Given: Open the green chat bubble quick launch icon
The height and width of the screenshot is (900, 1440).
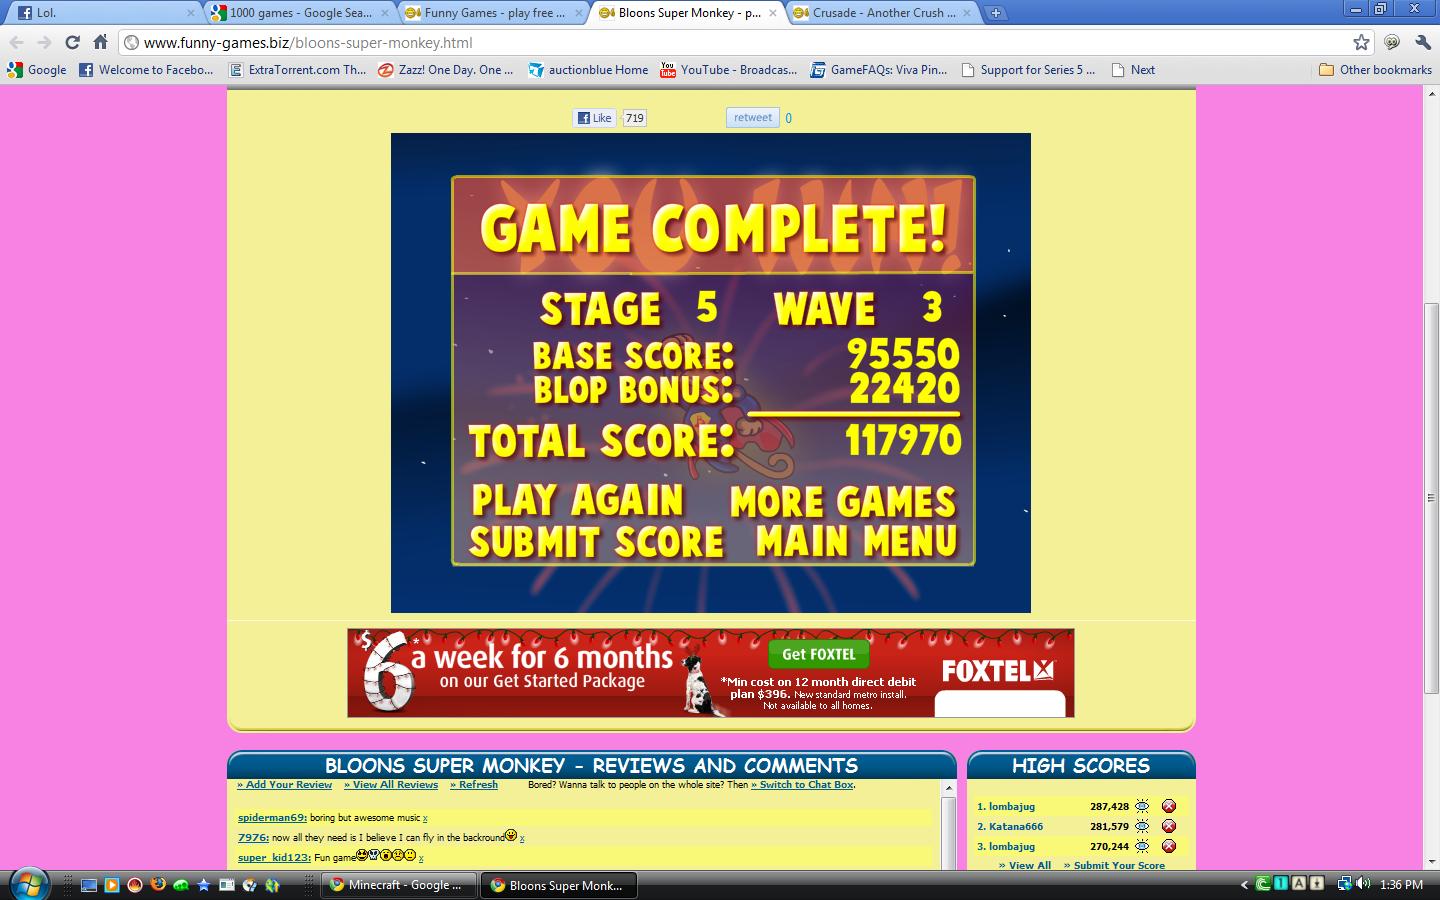Looking at the screenshot, I should coord(181,885).
